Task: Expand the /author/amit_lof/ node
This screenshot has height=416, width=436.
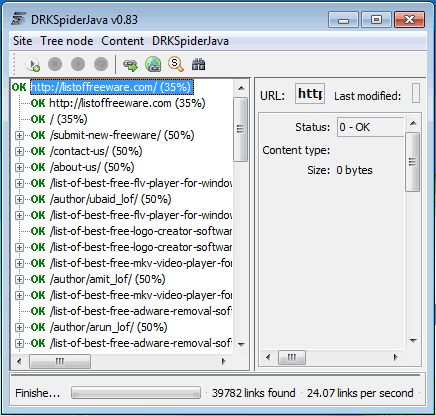Action: 19,279
